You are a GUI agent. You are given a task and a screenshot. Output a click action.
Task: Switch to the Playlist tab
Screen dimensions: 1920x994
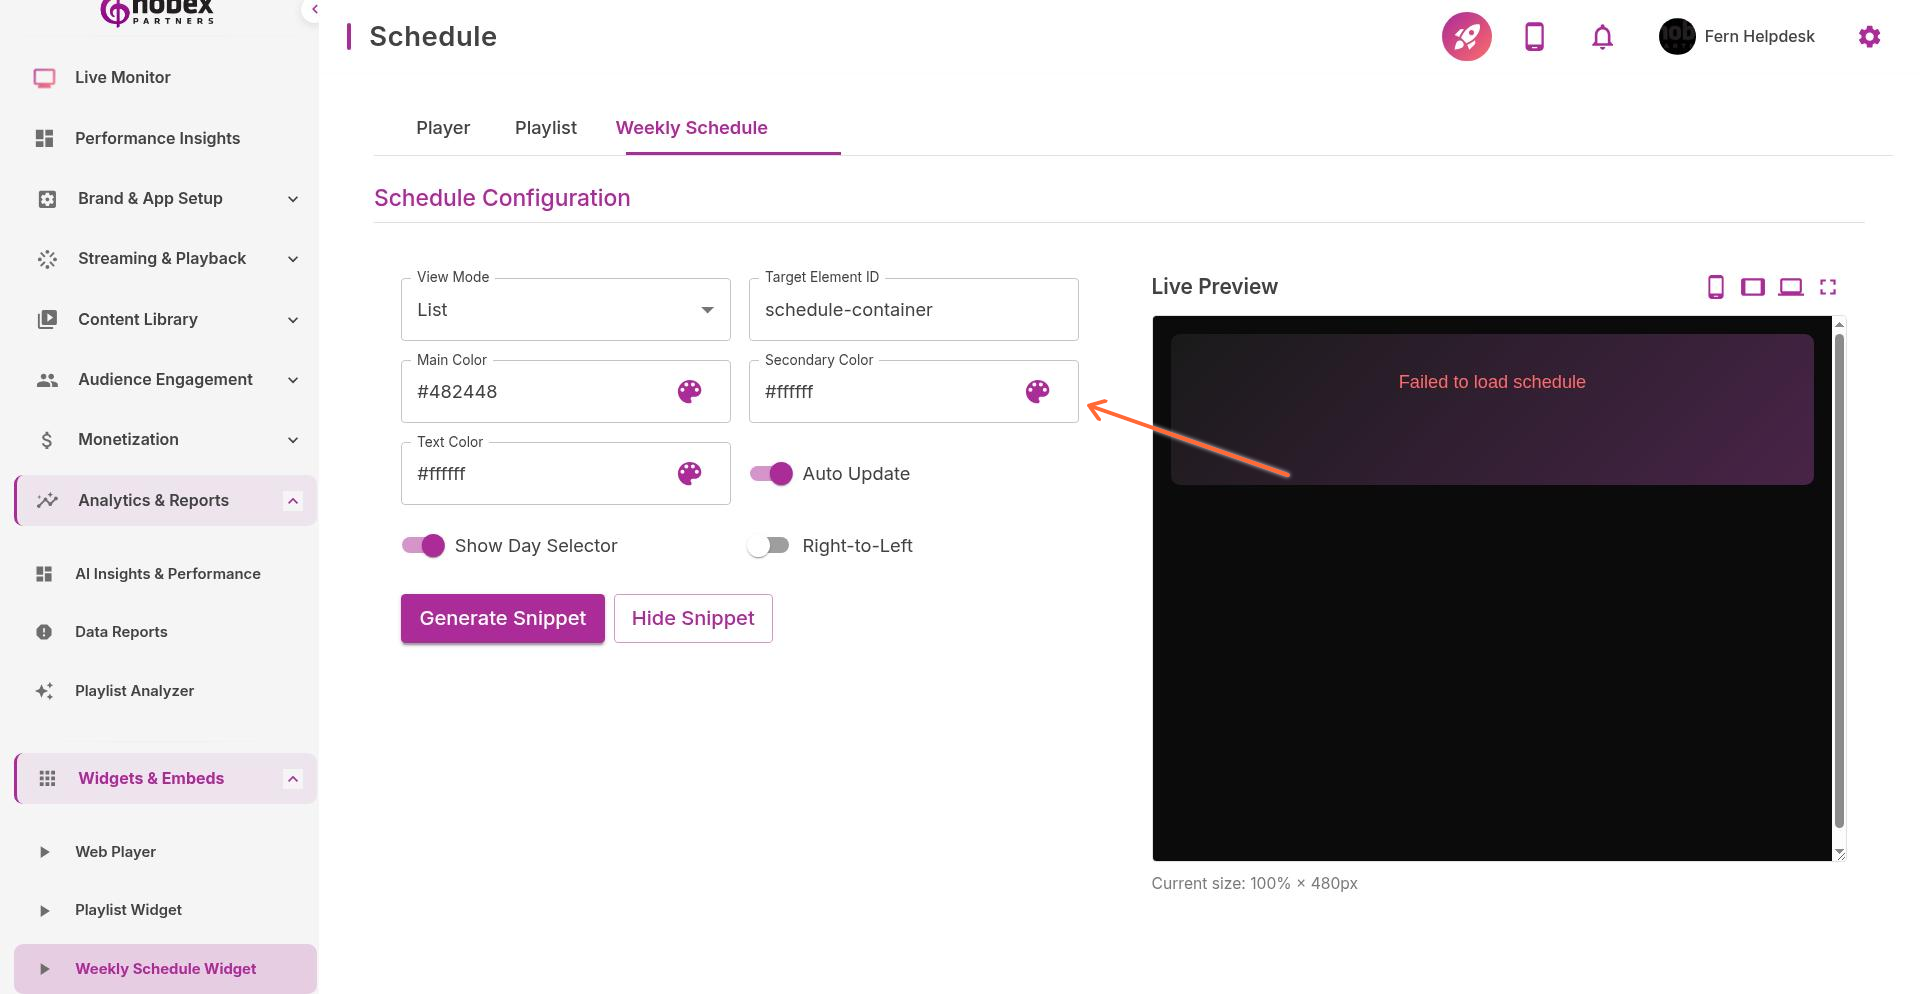545,128
